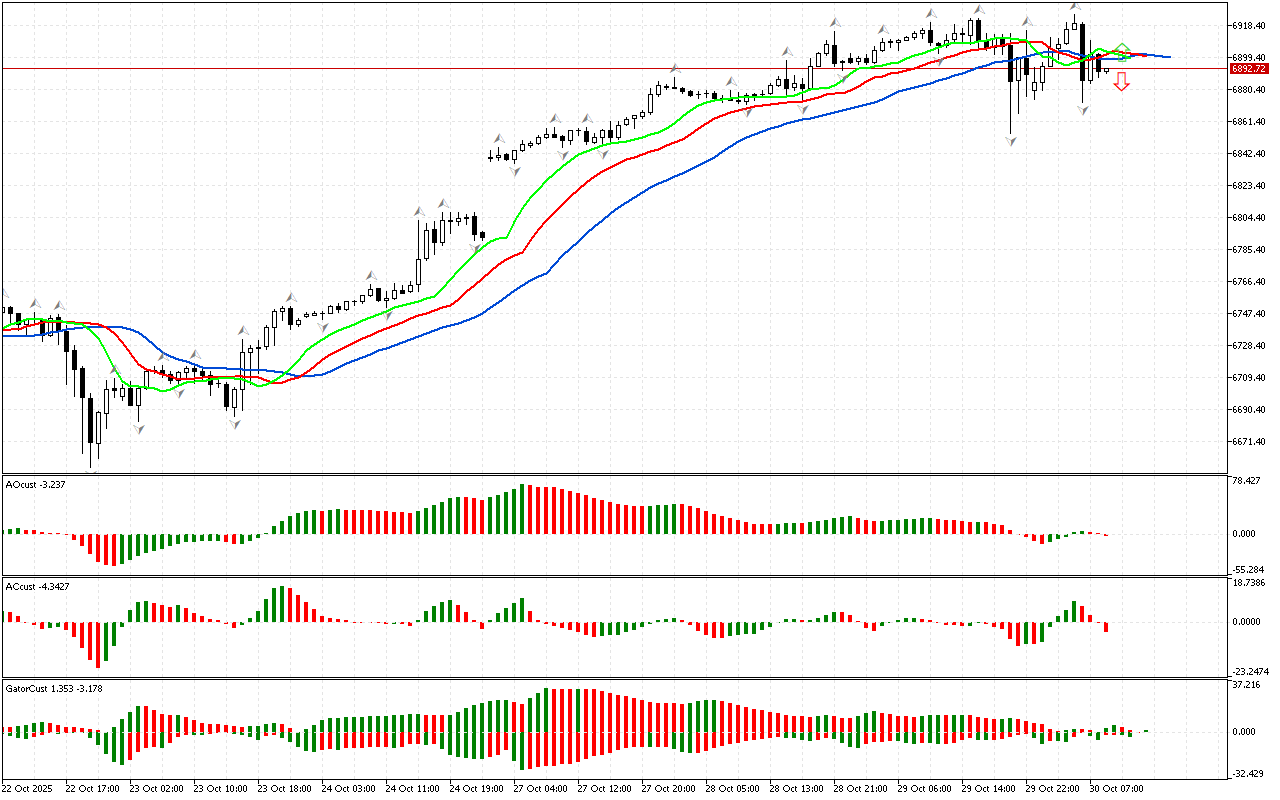The width and height of the screenshot is (1280, 800).
Task: Click the 78.427 AOcust scale value
Action: tap(1249, 481)
